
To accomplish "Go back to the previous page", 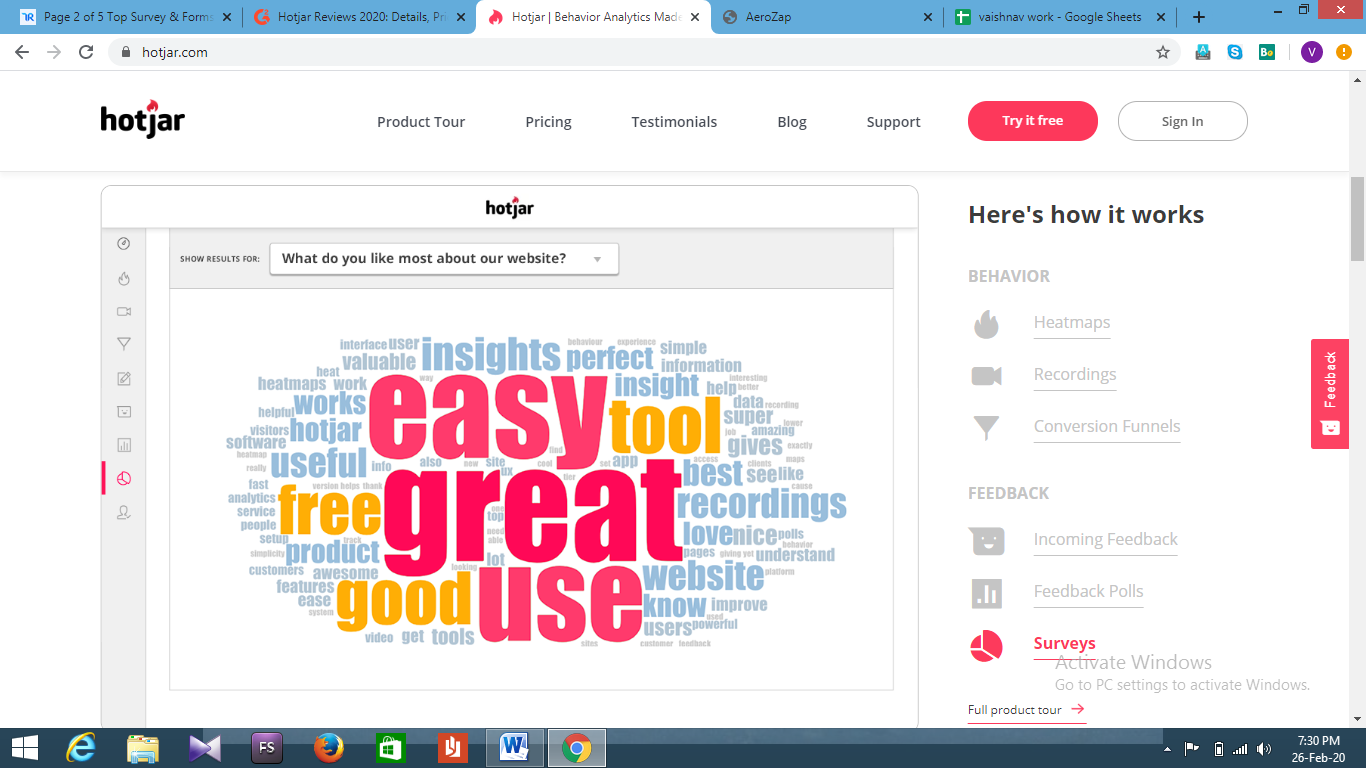I will (x=22, y=52).
